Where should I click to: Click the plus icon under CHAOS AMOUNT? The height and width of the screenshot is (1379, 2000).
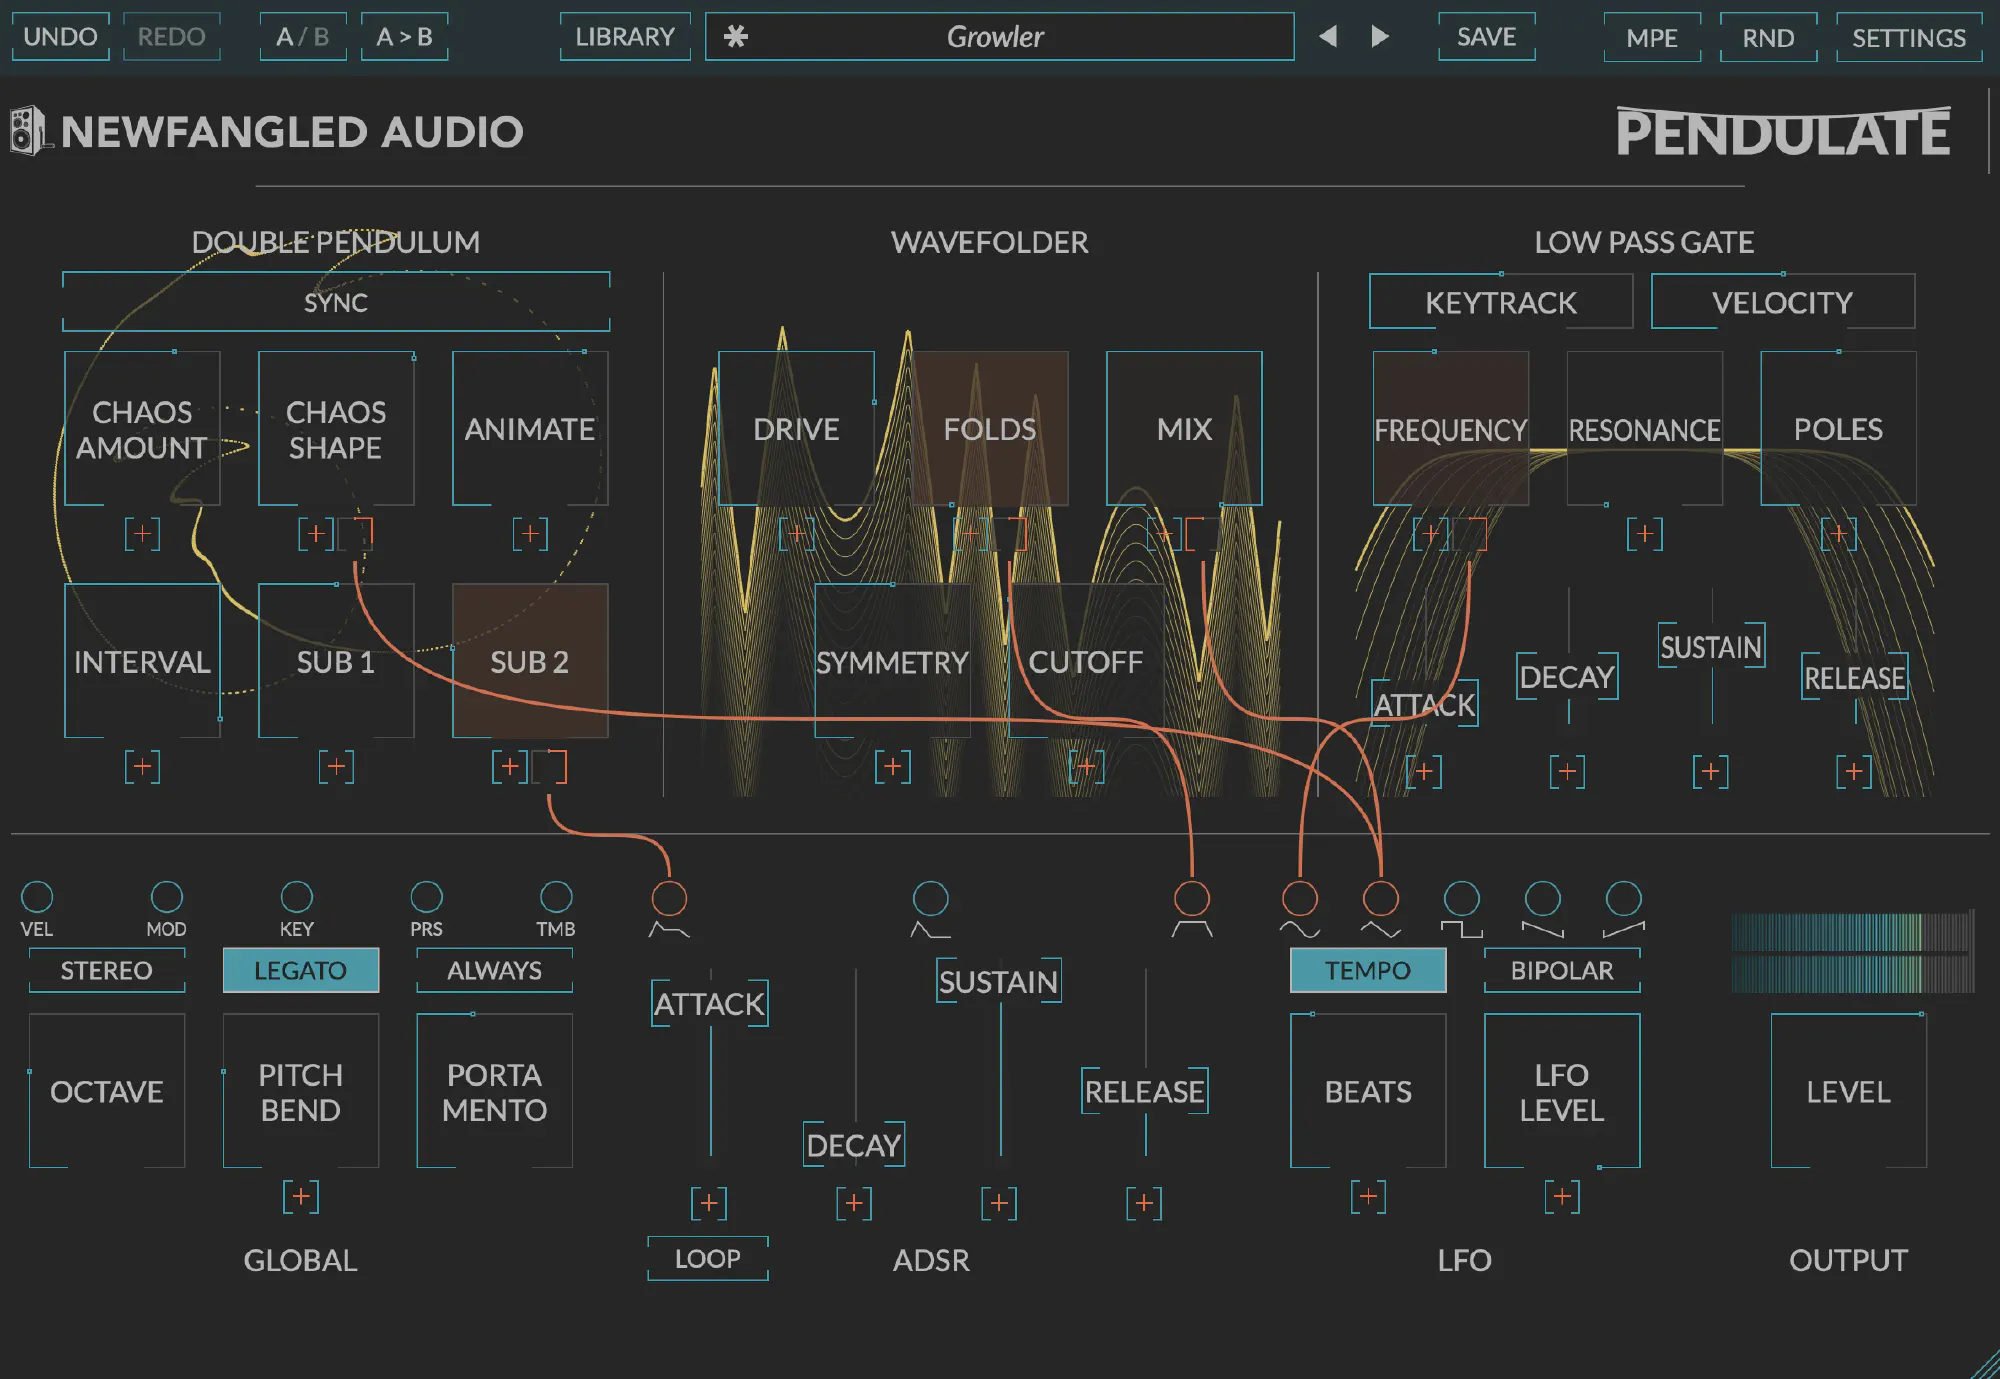(142, 534)
